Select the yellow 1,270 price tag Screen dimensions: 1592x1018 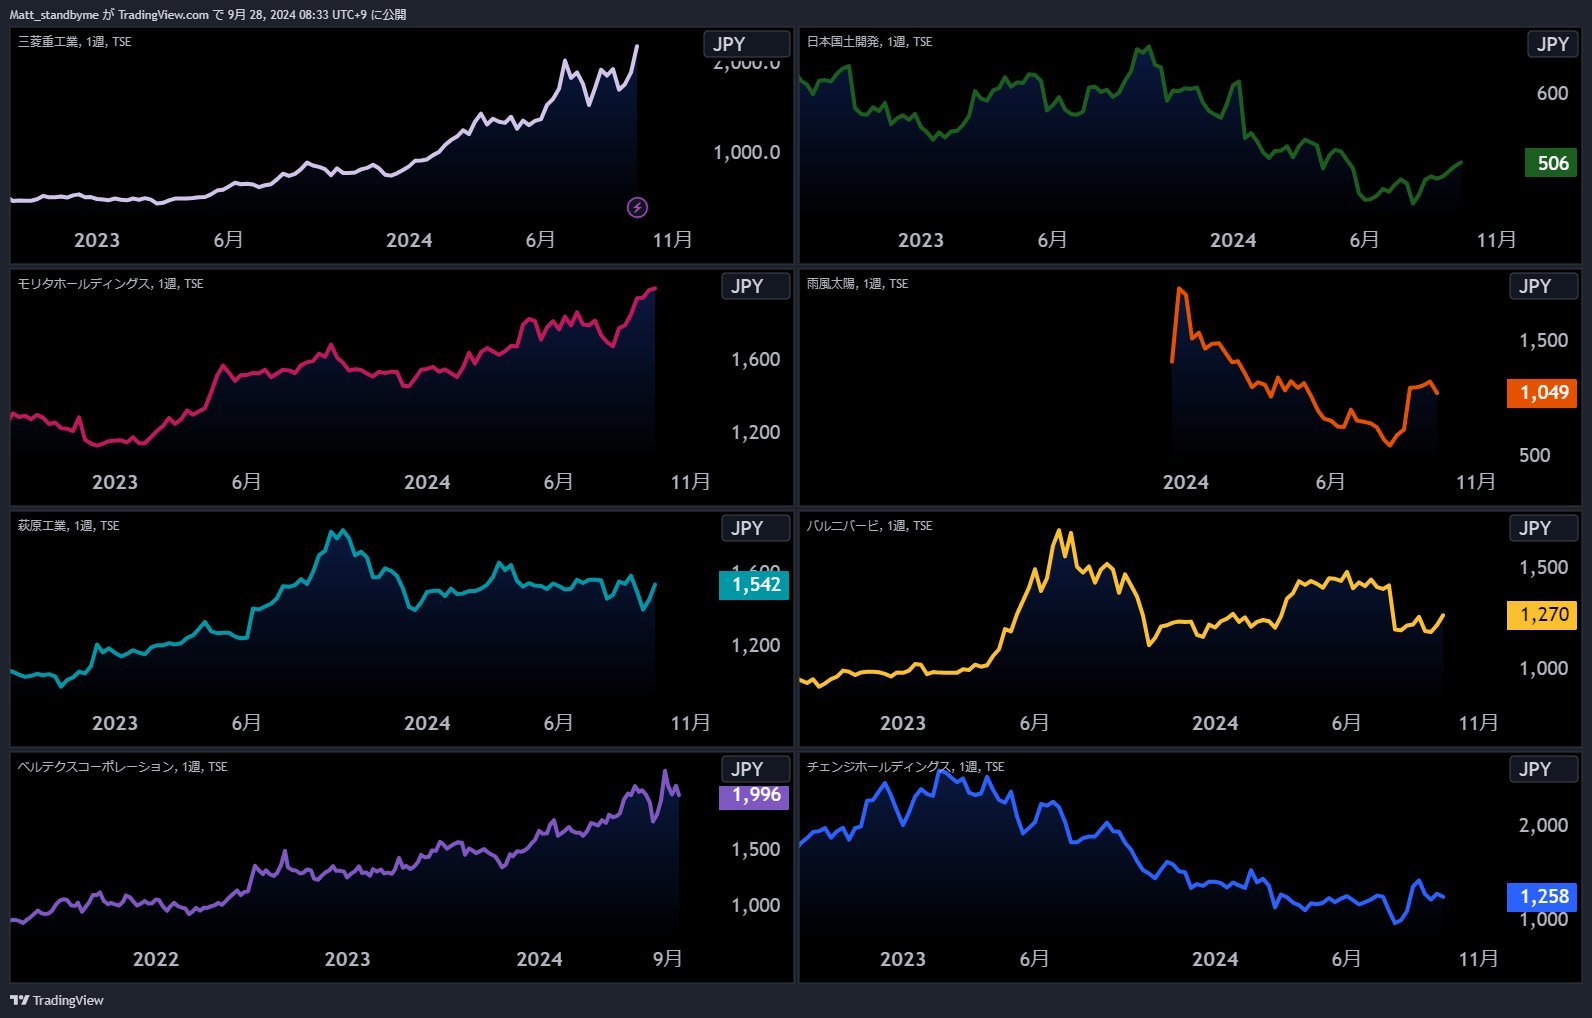coord(1542,615)
